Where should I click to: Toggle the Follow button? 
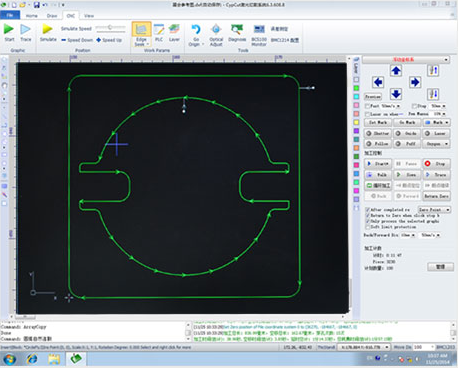(x=378, y=144)
